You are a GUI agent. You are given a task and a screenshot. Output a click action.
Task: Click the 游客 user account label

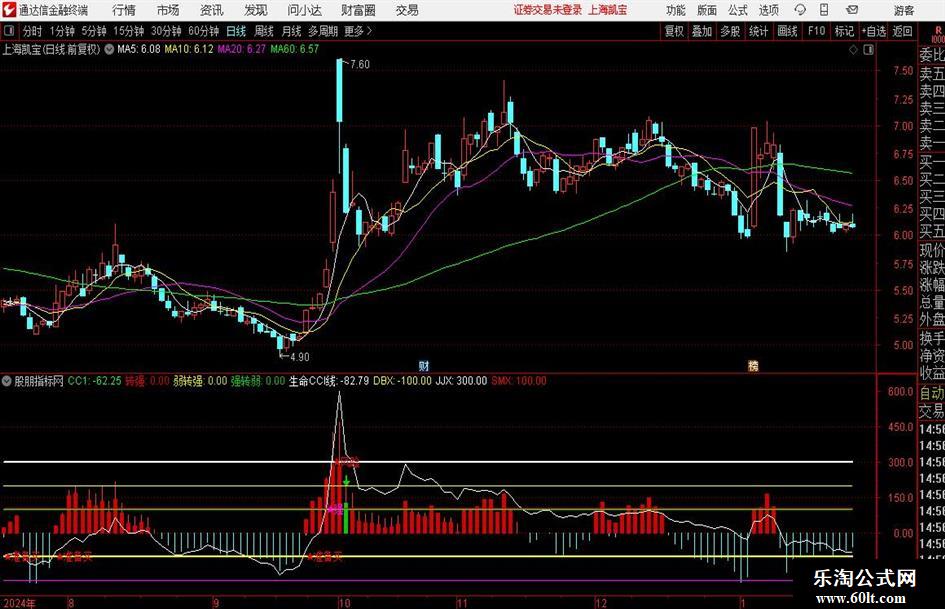pyautogui.click(x=903, y=10)
